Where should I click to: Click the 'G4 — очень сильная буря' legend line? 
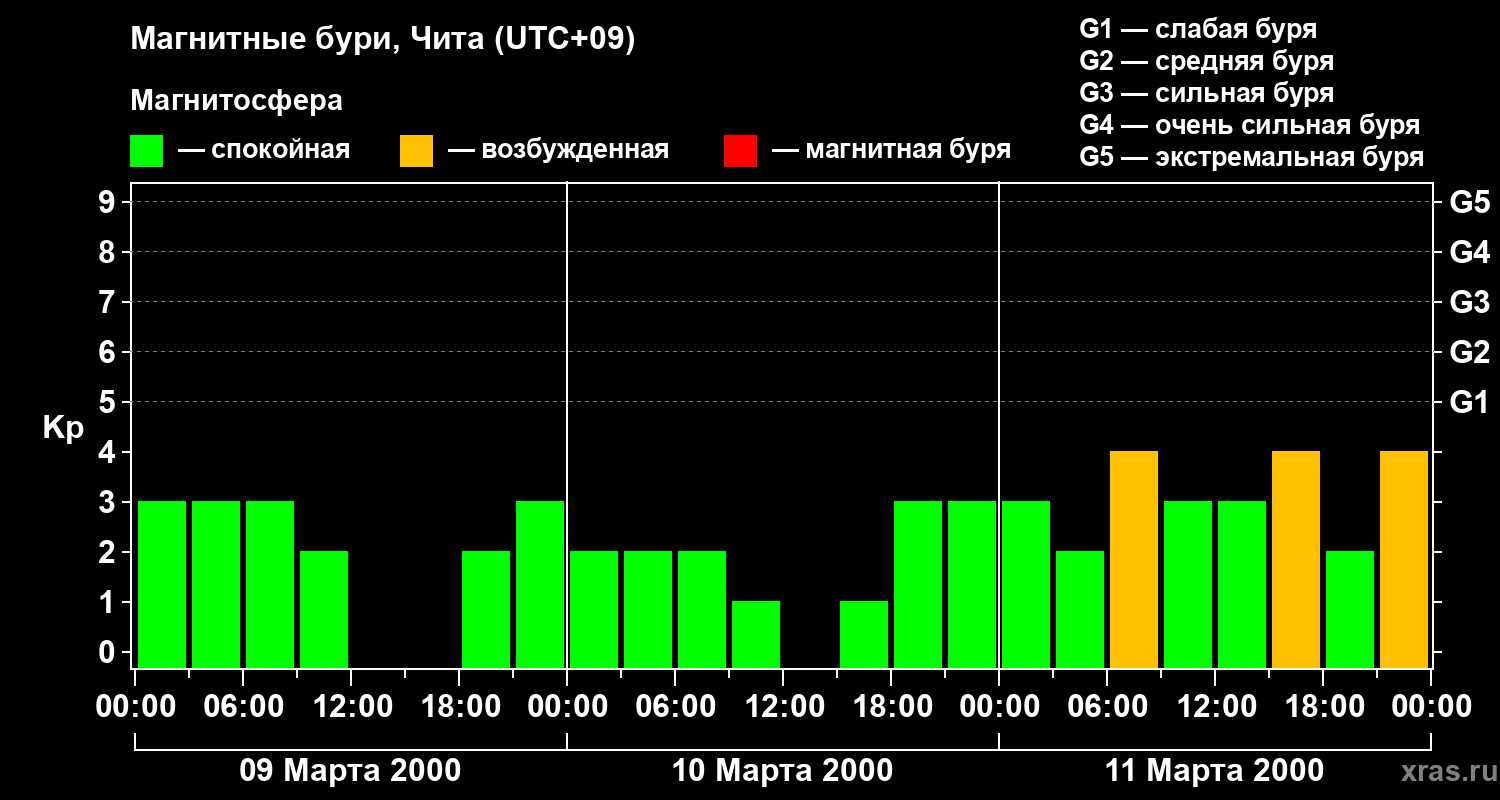(x=1249, y=125)
